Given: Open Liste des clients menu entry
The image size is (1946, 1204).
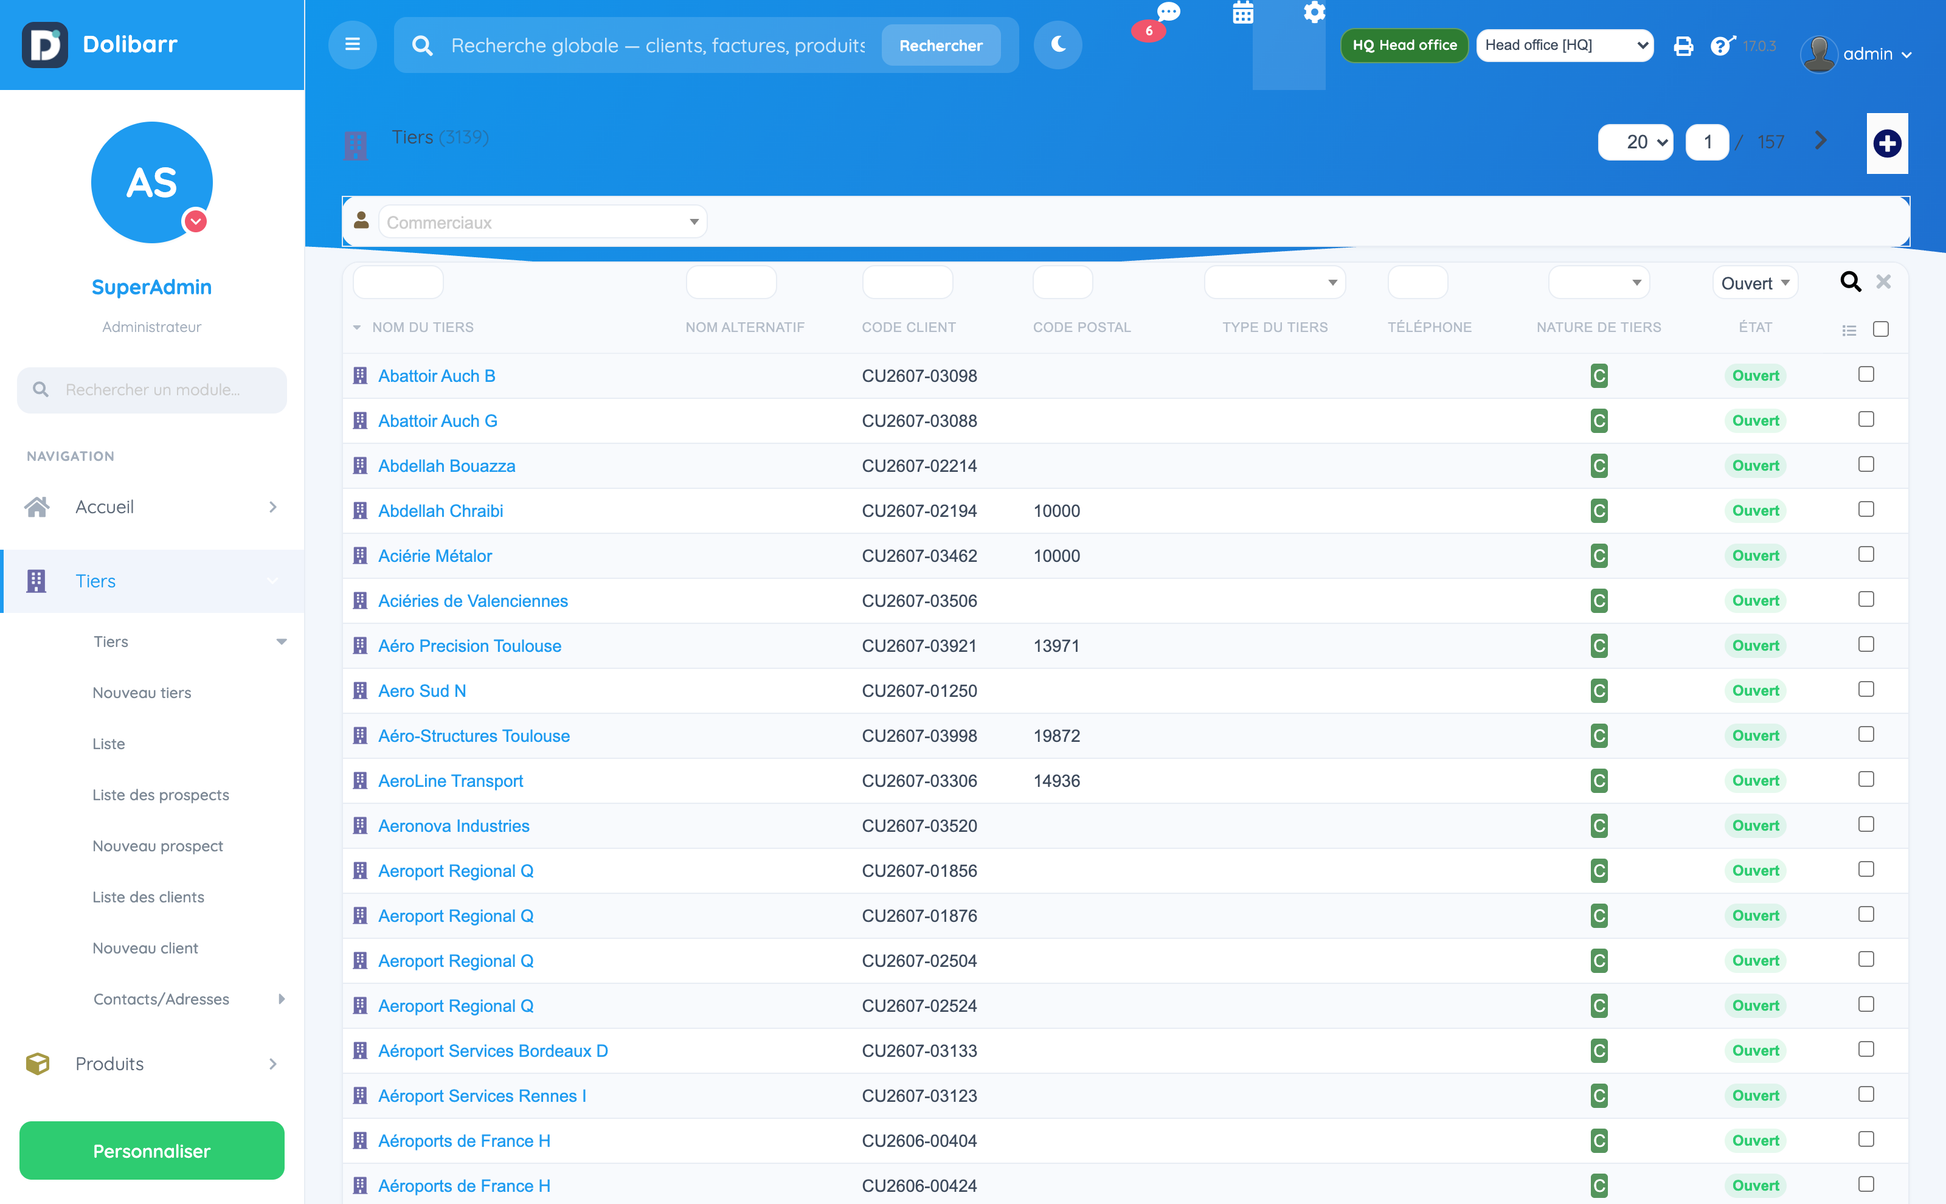Looking at the screenshot, I should [148, 897].
